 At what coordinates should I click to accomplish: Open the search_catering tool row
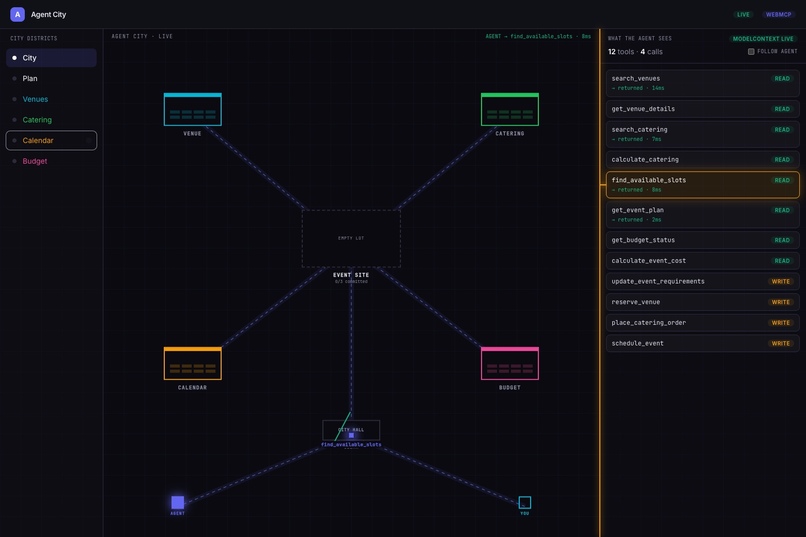pyautogui.click(x=703, y=134)
